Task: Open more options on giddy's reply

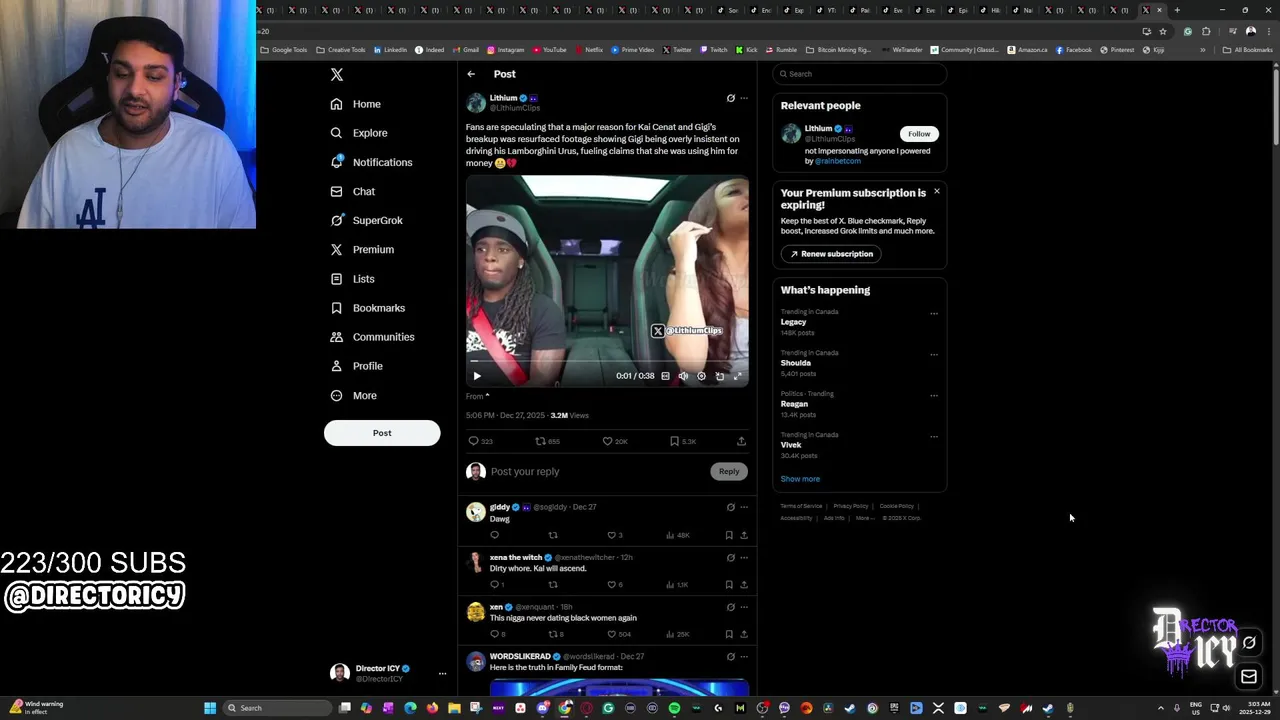Action: point(743,507)
